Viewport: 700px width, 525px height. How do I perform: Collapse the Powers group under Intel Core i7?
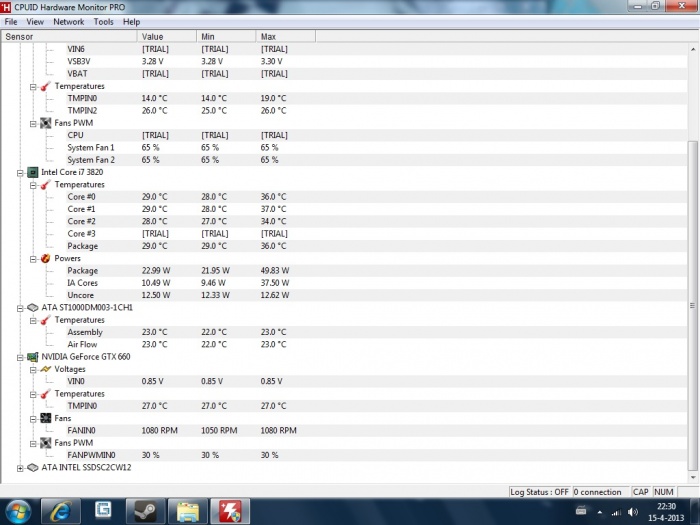[x=33, y=259]
